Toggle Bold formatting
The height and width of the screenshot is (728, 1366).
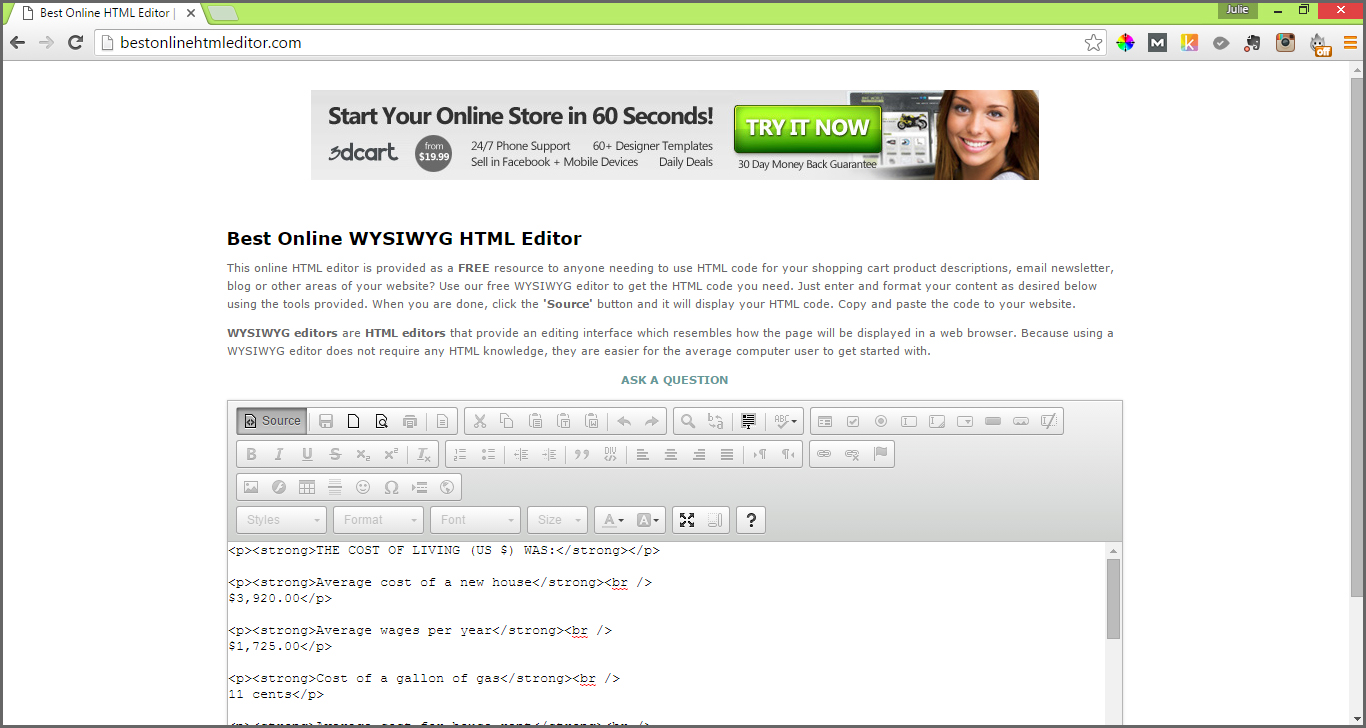[251, 454]
